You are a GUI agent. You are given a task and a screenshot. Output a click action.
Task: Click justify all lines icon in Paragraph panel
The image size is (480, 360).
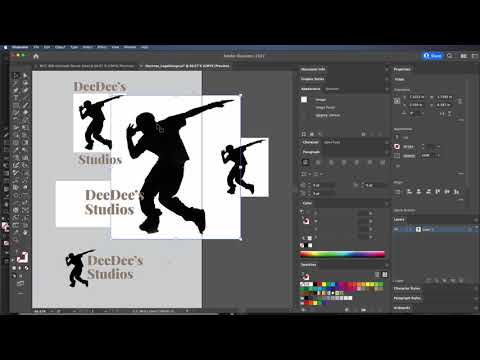(x=382, y=163)
